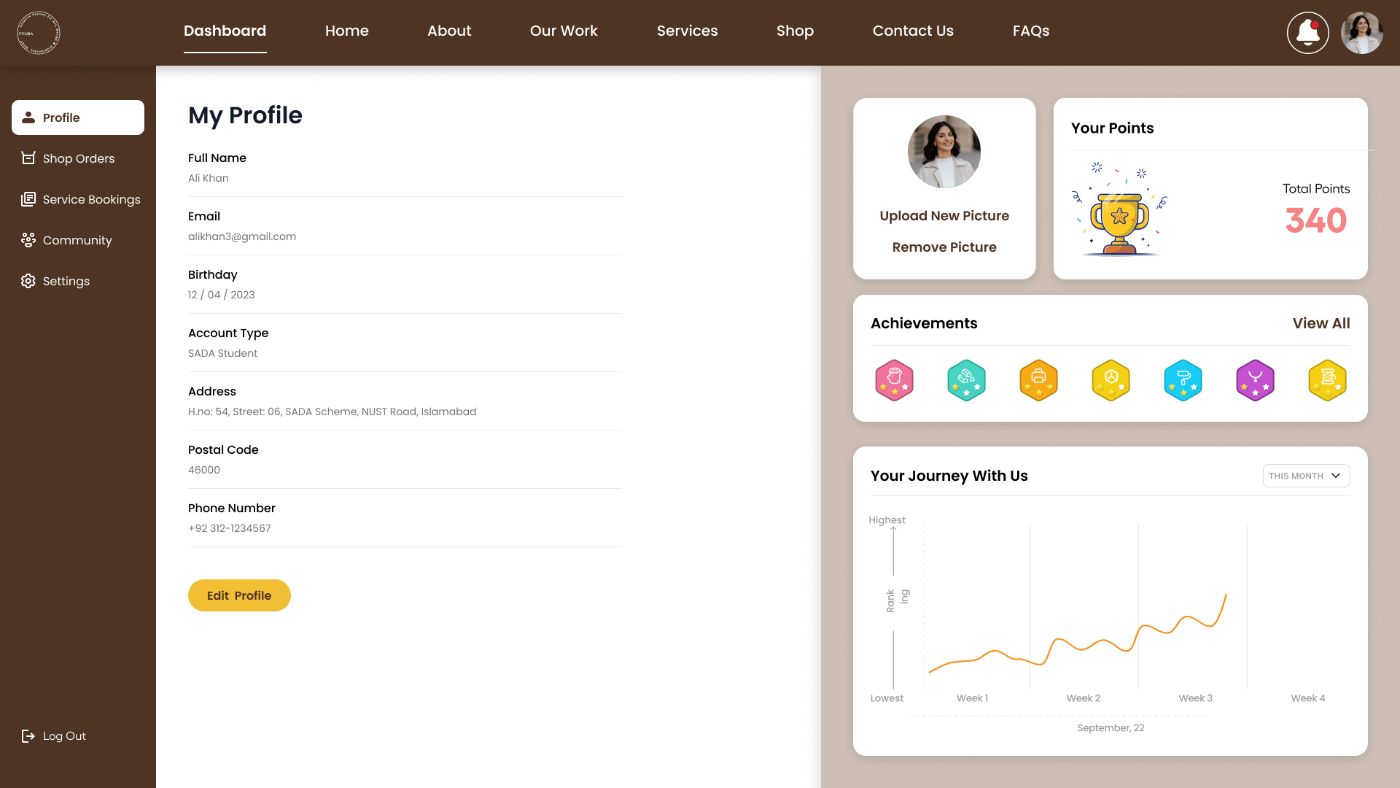1400x788 pixels.
Task: View All achievements
Action: click(1321, 323)
